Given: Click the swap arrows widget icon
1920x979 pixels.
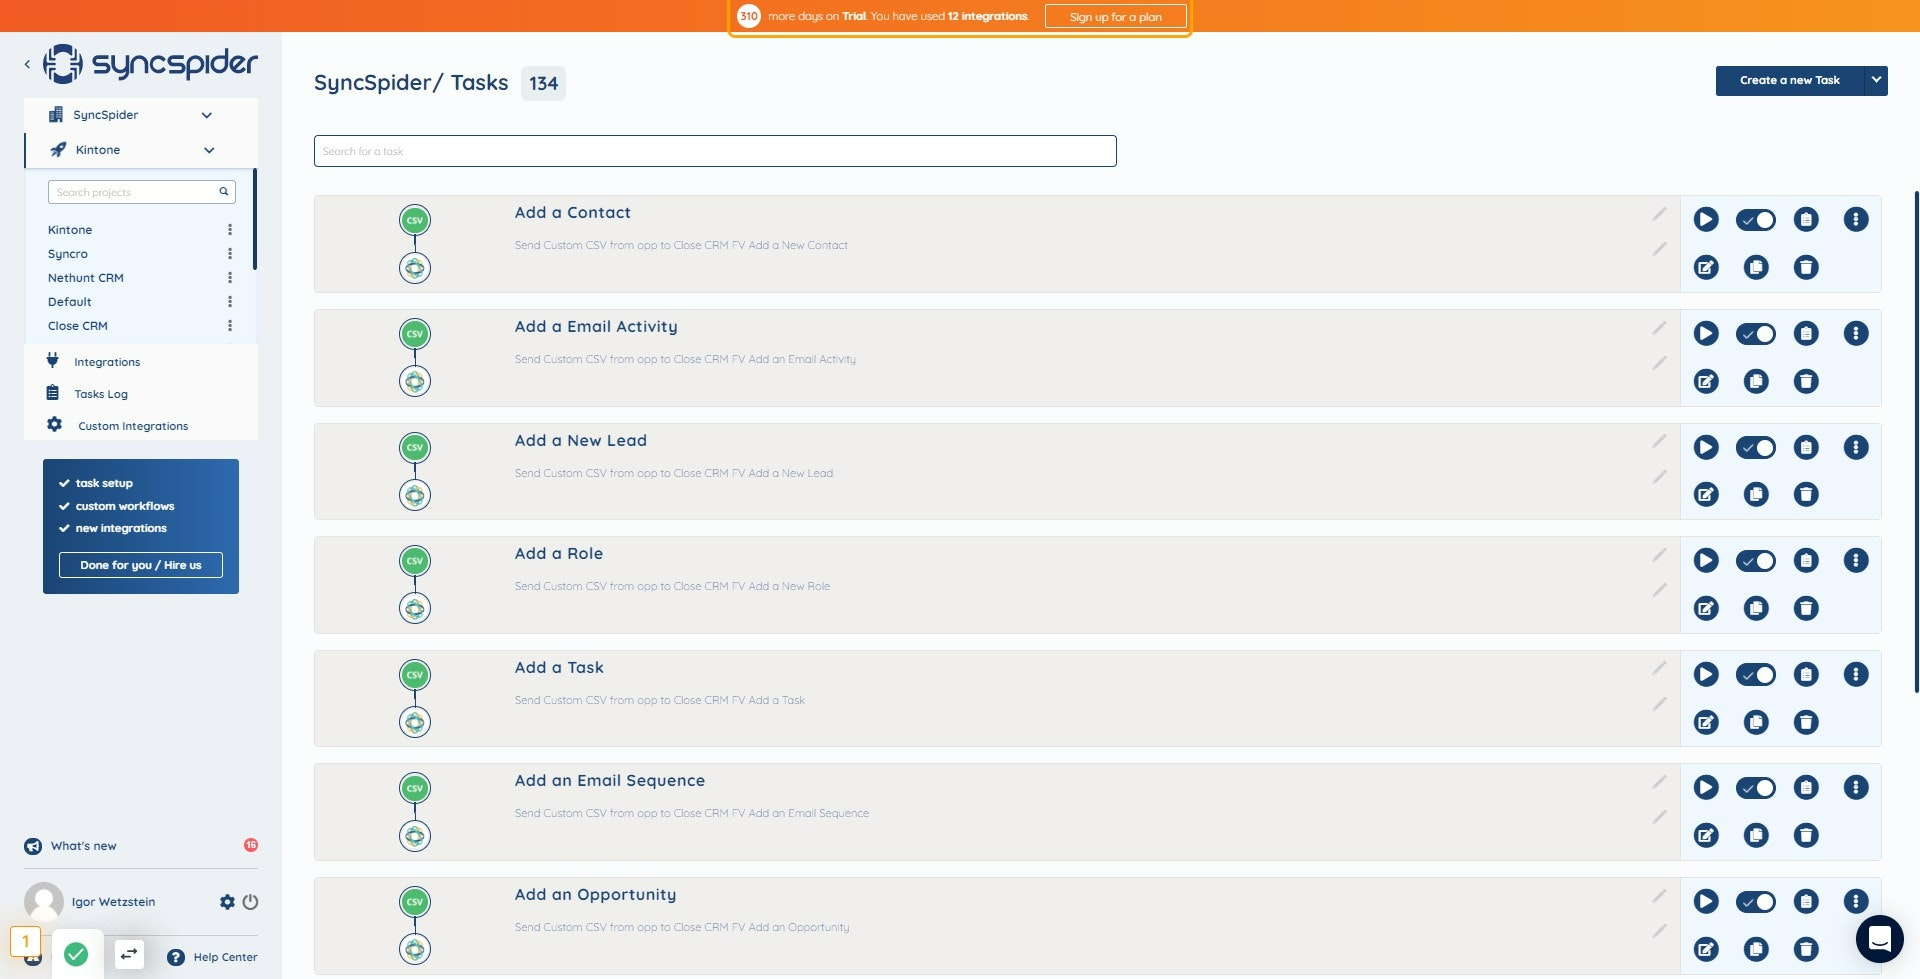Looking at the screenshot, I should pyautogui.click(x=129, y=954).
